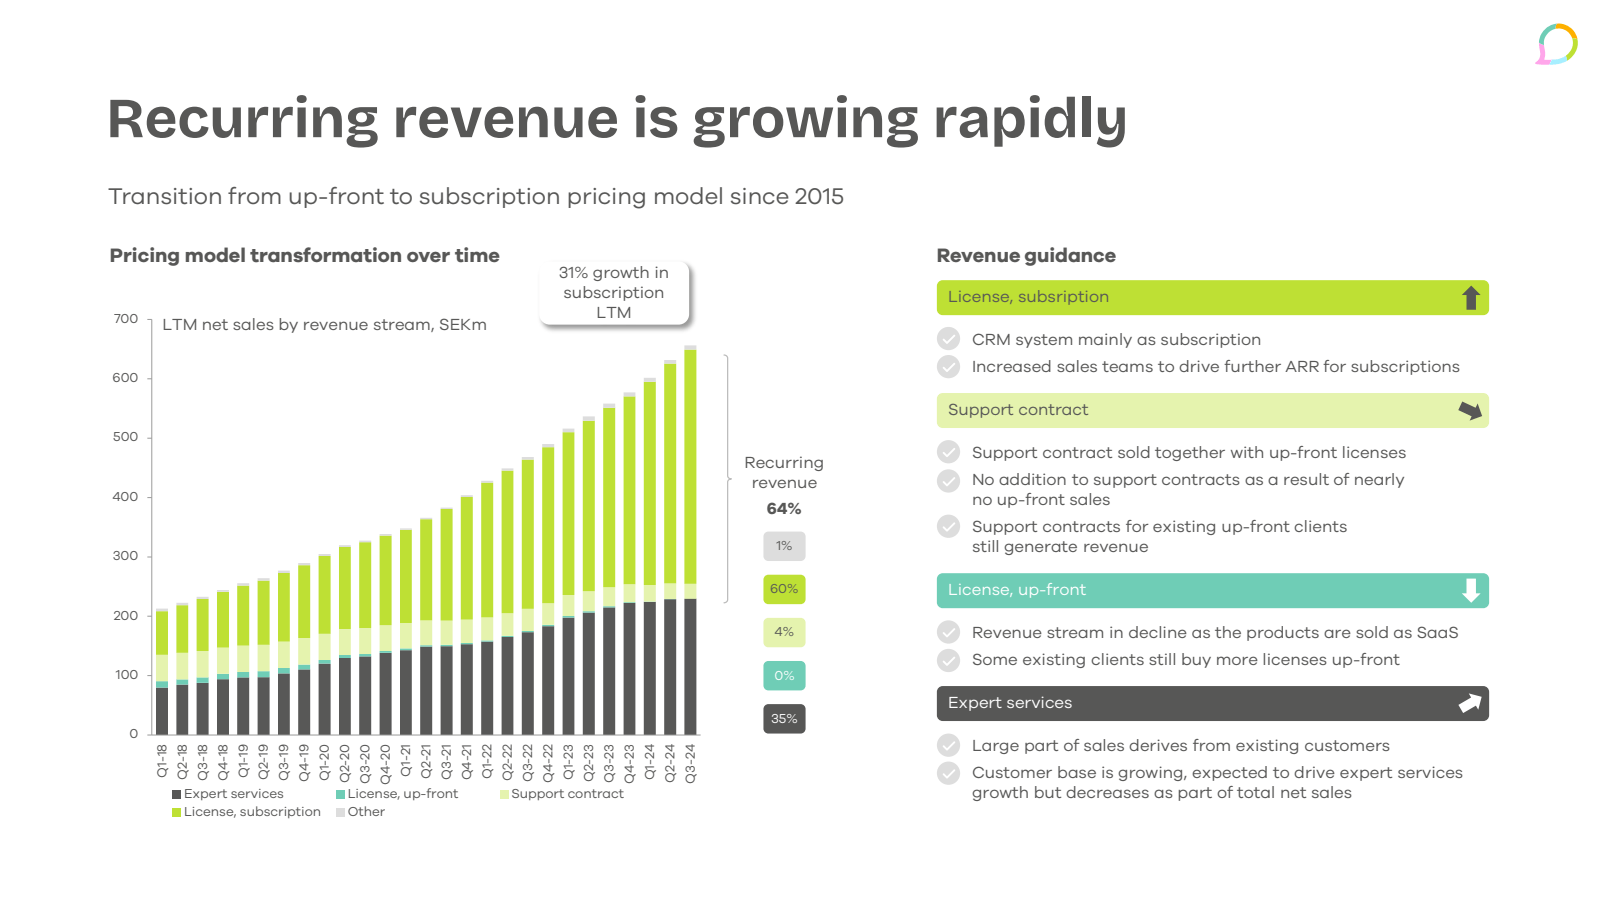Click the diagonal up arrow on Expert services banner
The image size is (1600, 900).
click(x=1470, y=703)
